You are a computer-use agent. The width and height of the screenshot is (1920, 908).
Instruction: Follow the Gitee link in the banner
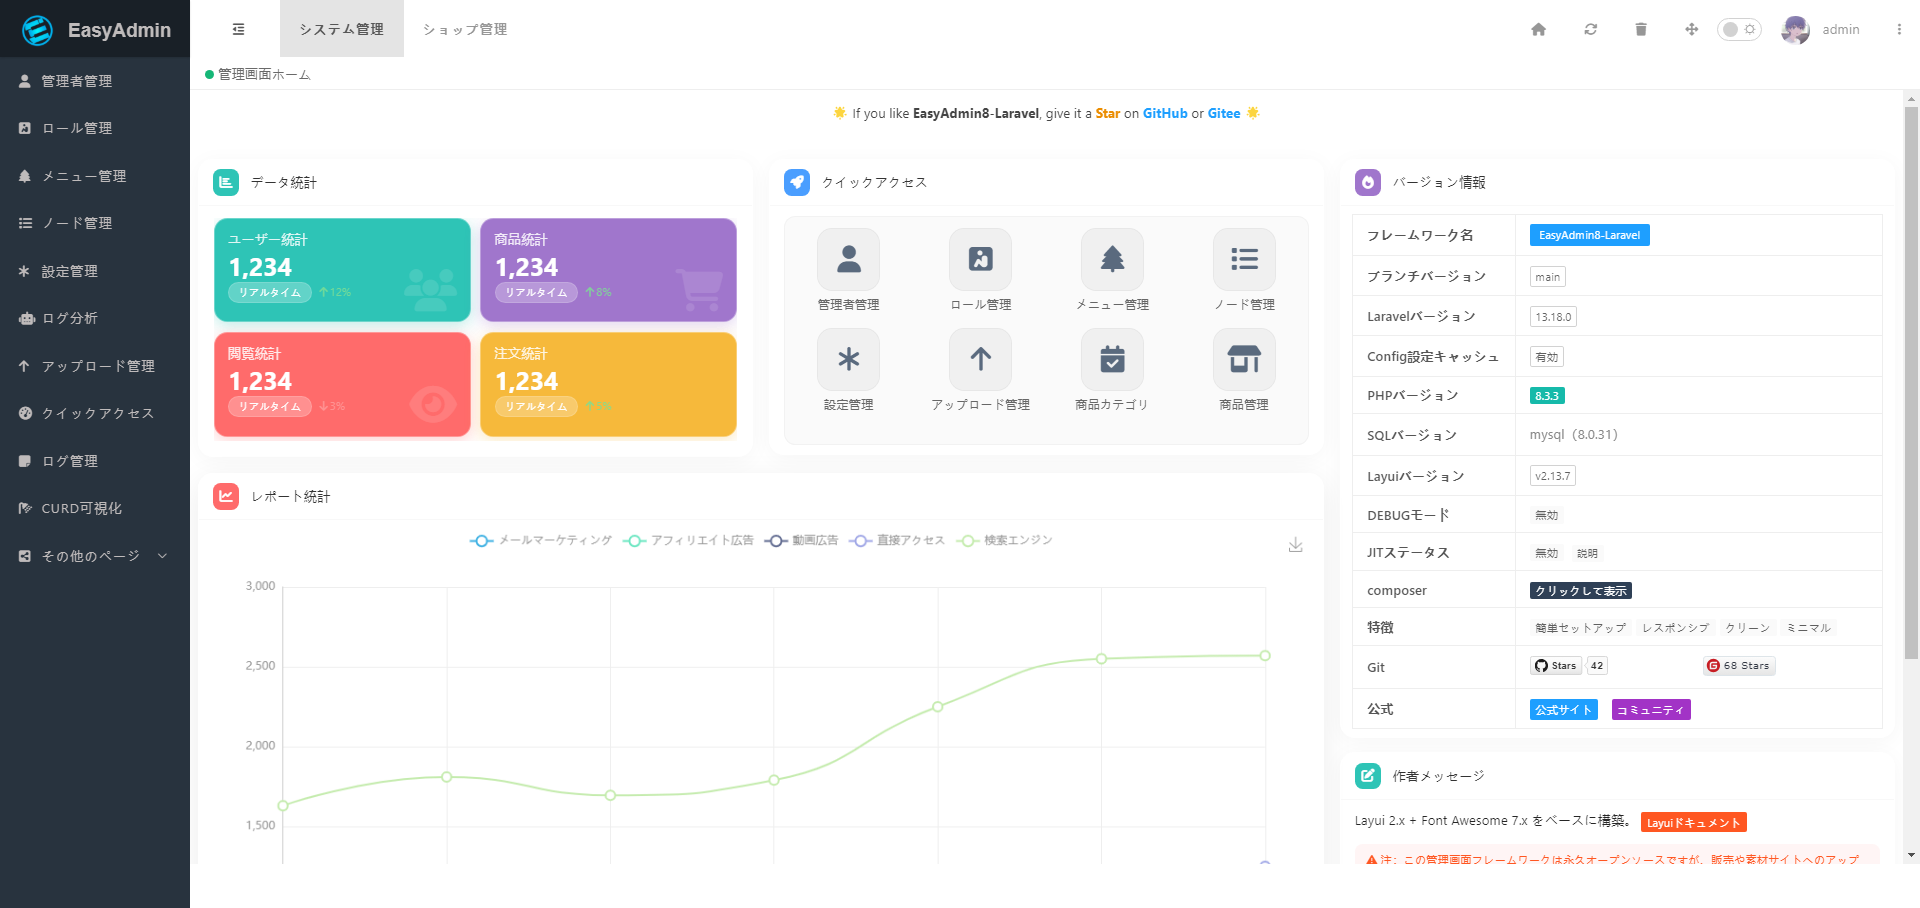coord(1224,114)
